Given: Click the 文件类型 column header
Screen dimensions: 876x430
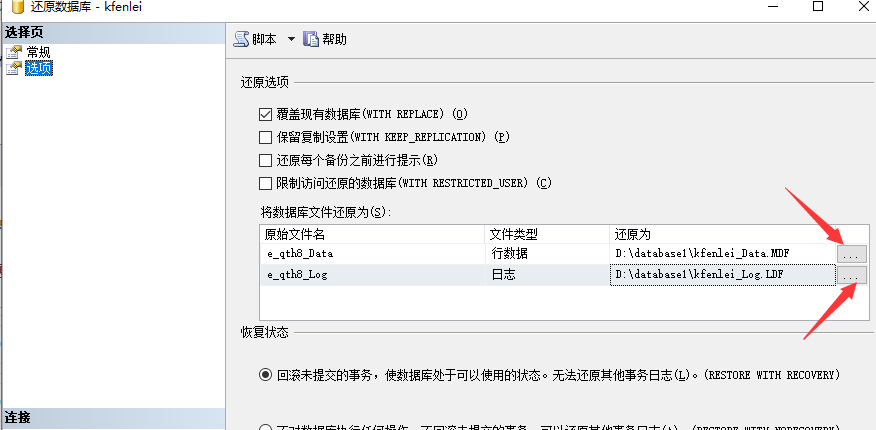Looking at the screenshot, I should pyautogui.click(x=545, y=234).
